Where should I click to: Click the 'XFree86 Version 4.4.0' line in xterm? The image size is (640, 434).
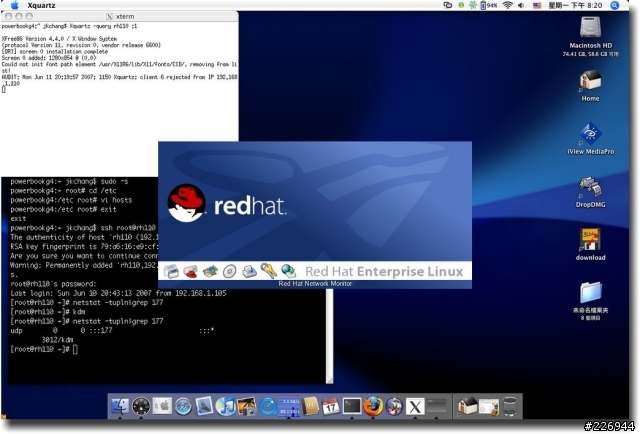point(60,39)
